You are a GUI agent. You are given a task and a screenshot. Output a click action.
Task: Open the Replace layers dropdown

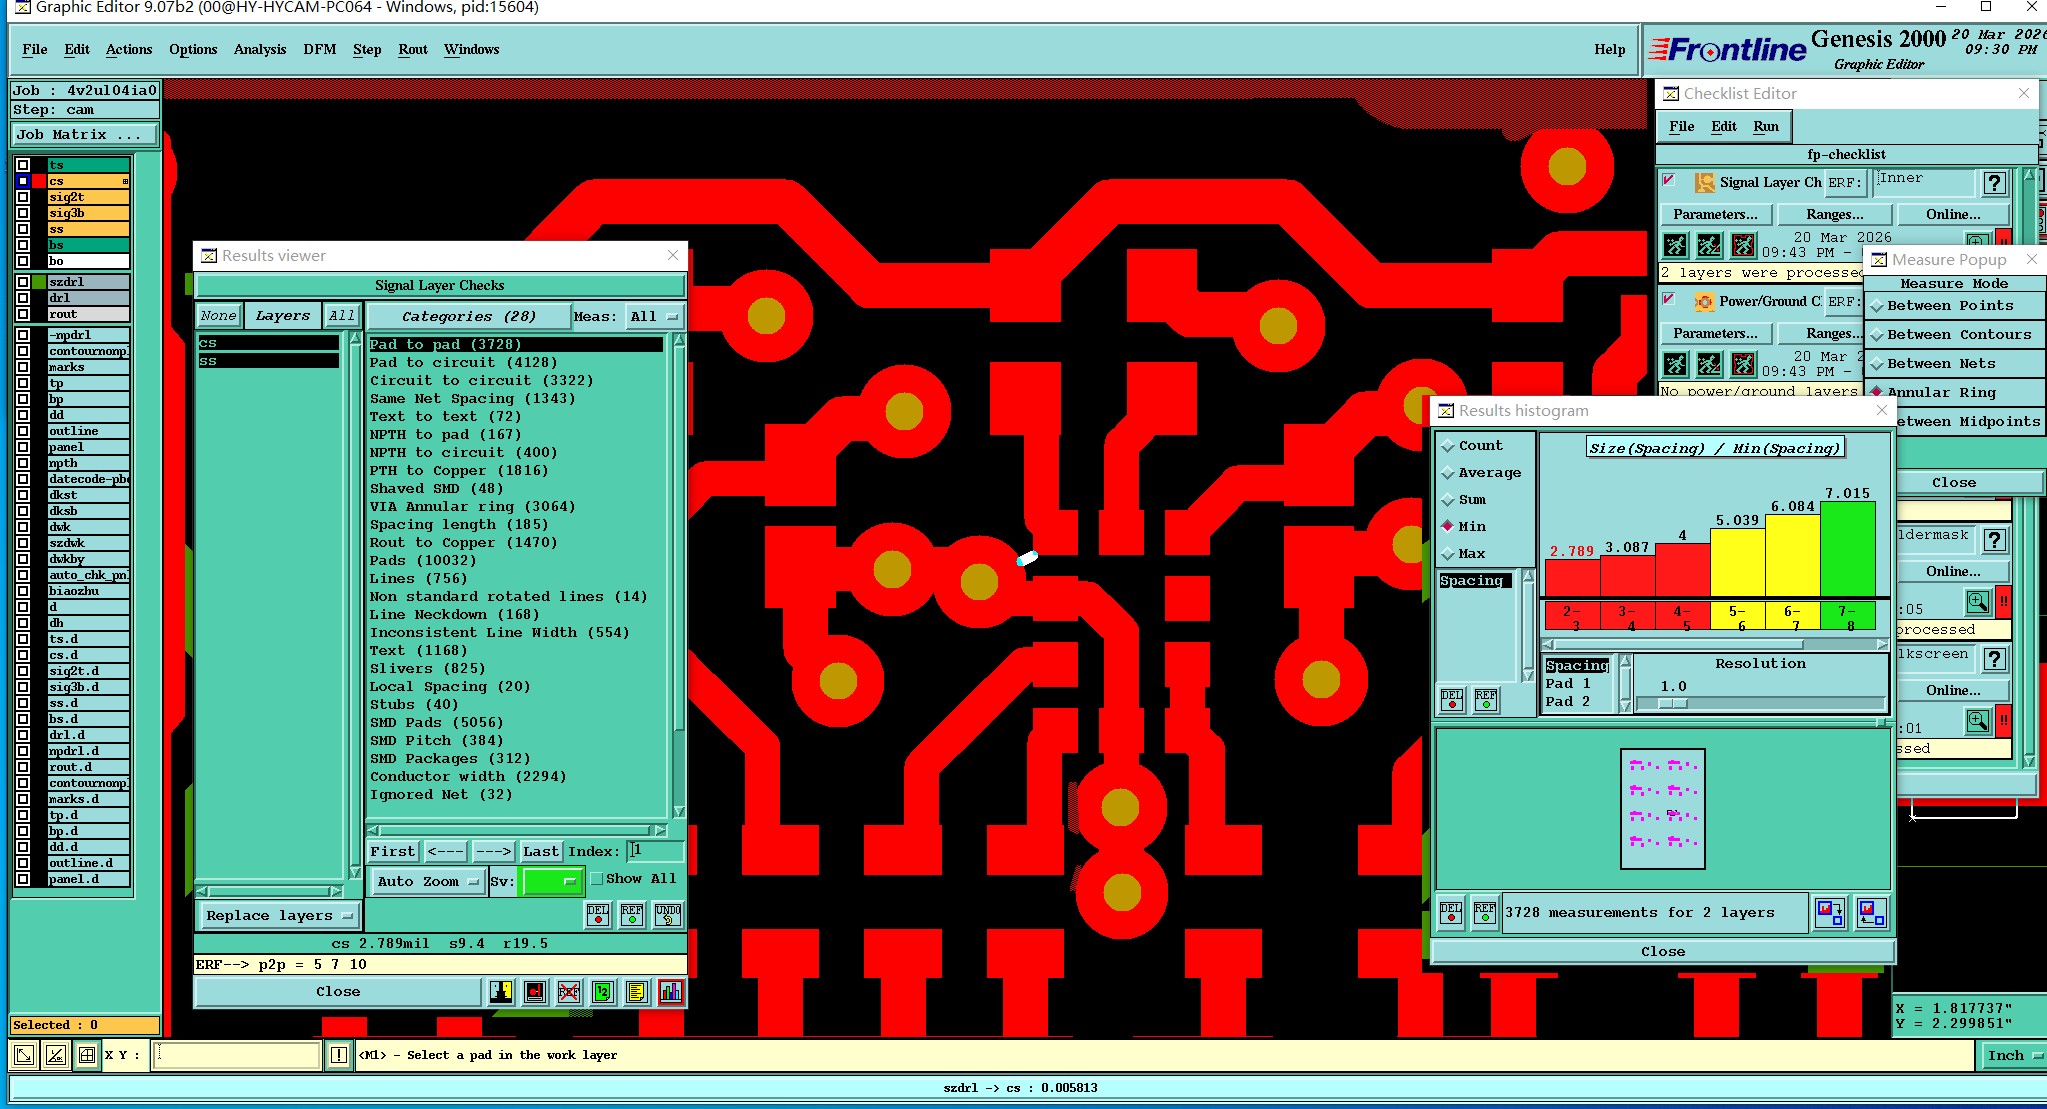(279, 916)
